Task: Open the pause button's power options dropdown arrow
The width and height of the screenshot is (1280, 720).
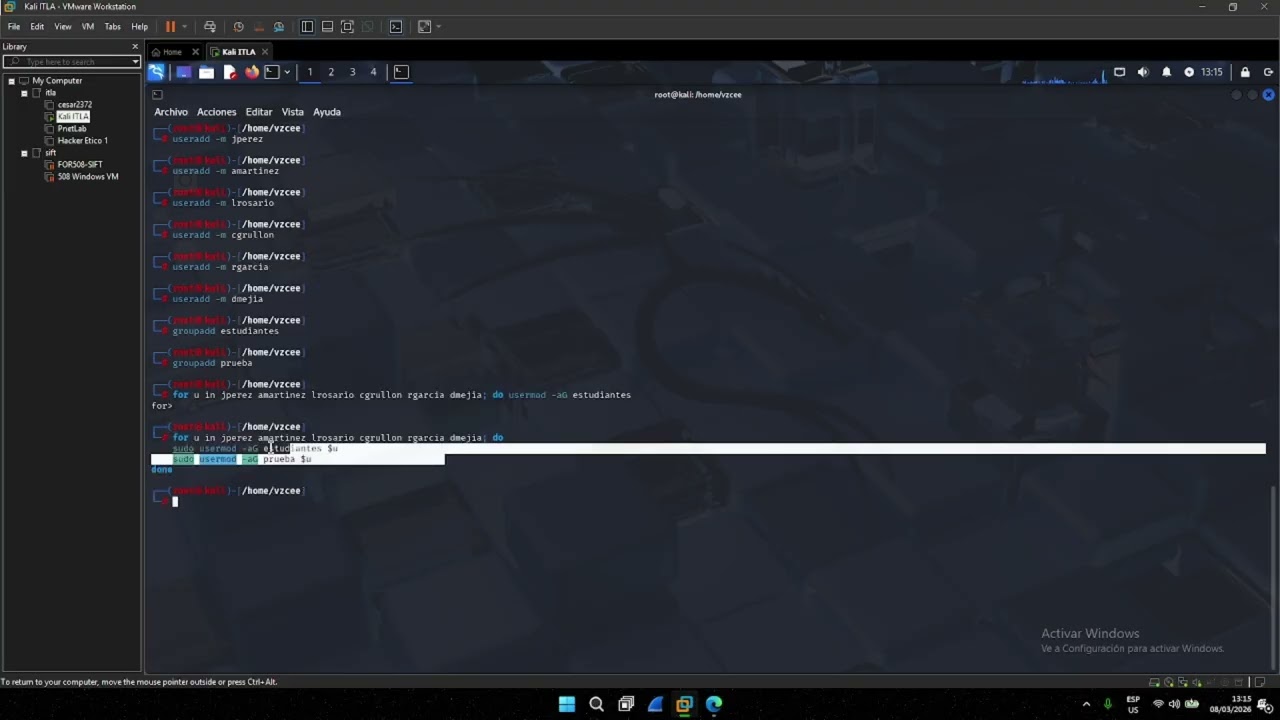Action: pyautogui.click(x=184, y=27)
